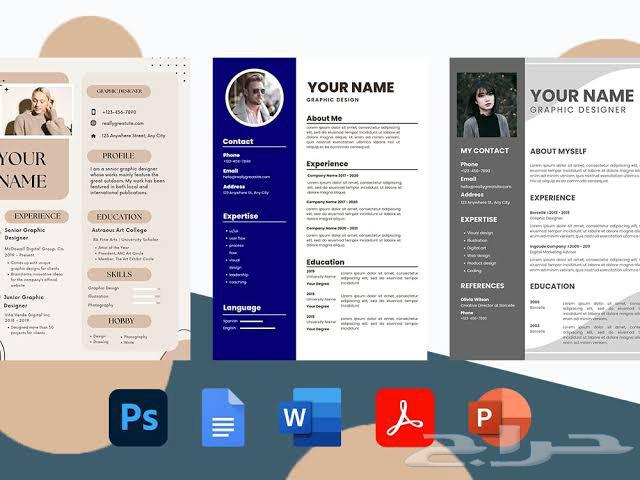Click the English language level bar
This screenshot has width=640, height=480.
pyautogui.click(x=258, y=328)
